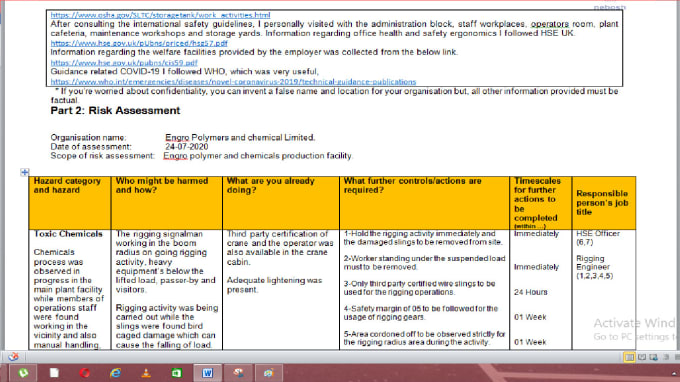Click 'Scope of risk assessment:' label
Screen dimensions: 680x382
(x=102, y=156)
